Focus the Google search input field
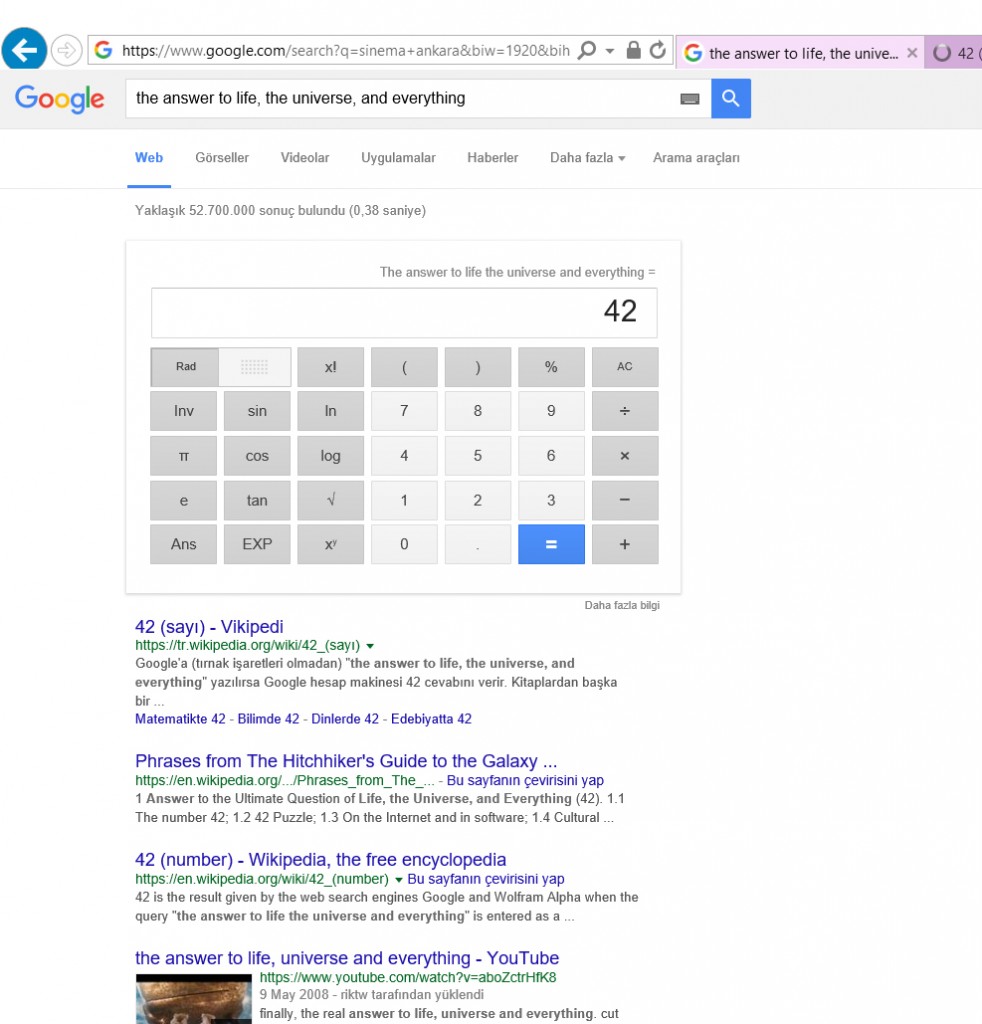This screenshot has width=982, height=1024. point(402,99)
